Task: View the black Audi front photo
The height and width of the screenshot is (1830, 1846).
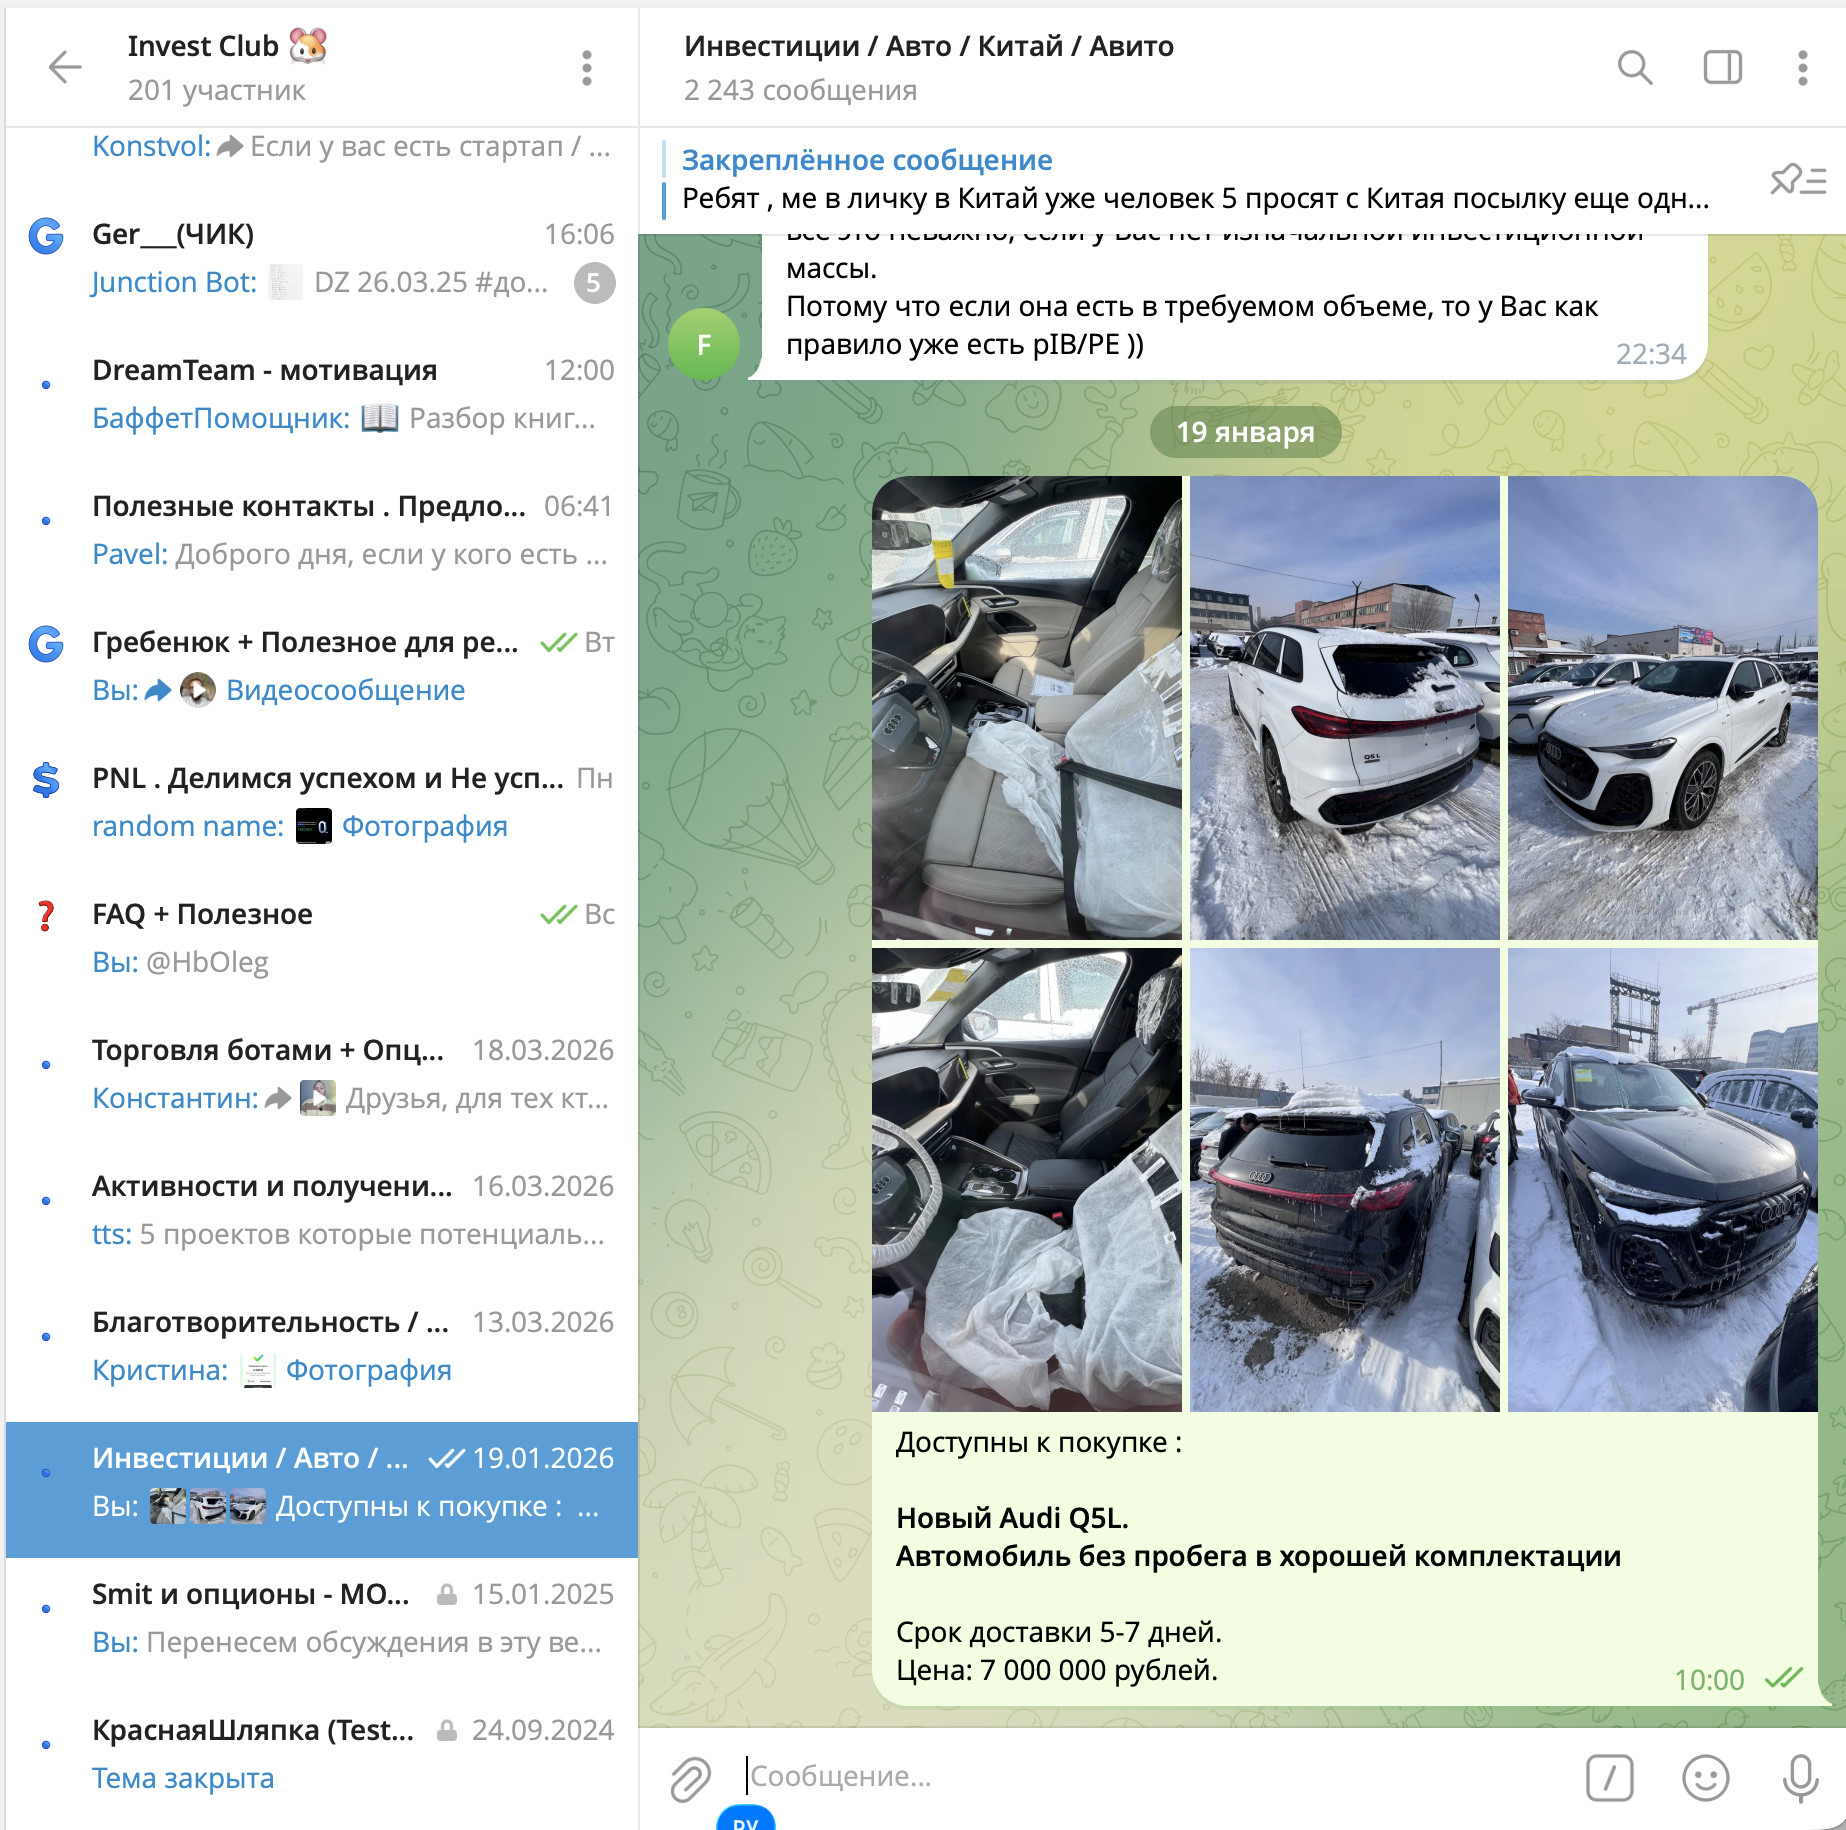Action: pos(1662,1180)
